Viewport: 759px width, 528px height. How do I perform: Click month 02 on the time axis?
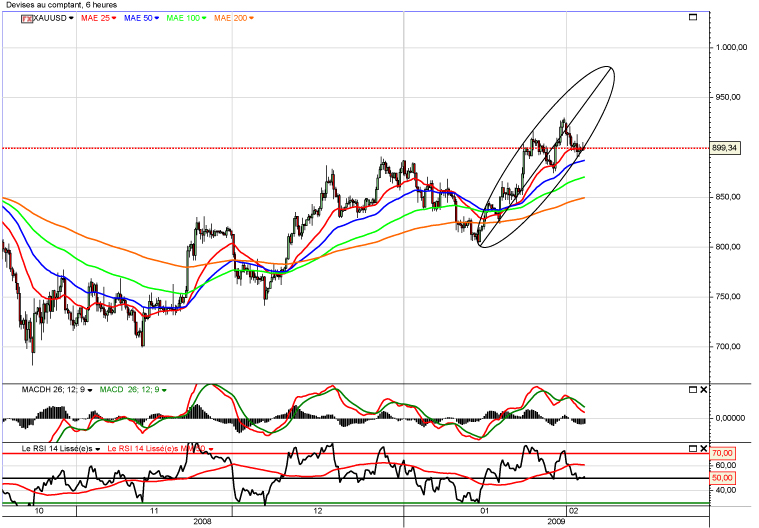[x=574, y=511]
